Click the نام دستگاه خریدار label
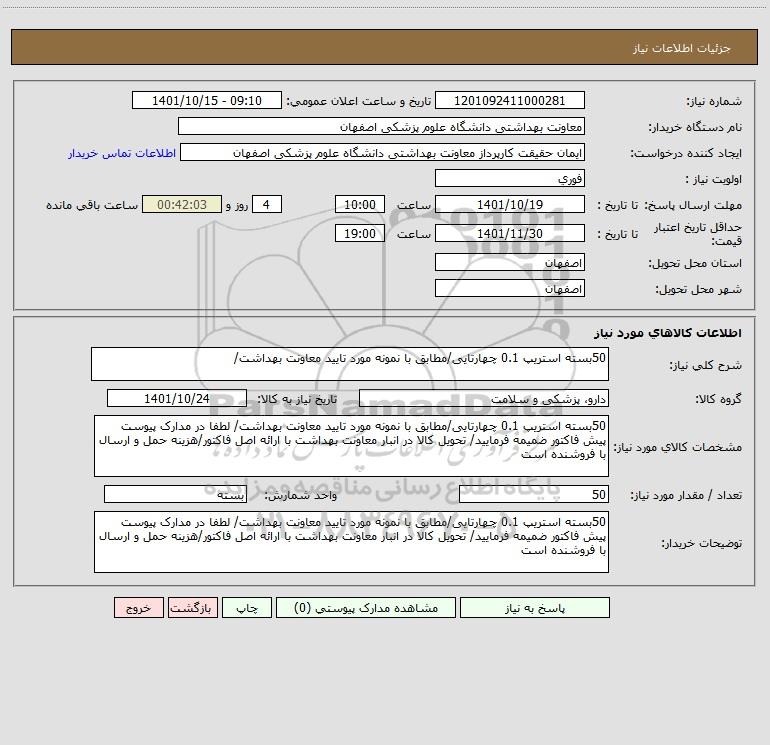Viewport: 770px width, 745px height. (695, 128)
